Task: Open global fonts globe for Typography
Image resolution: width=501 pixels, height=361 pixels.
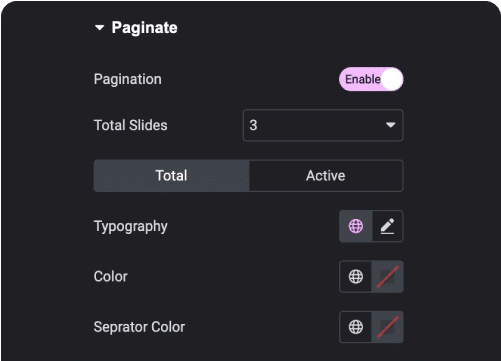Action: click(356, 226)
